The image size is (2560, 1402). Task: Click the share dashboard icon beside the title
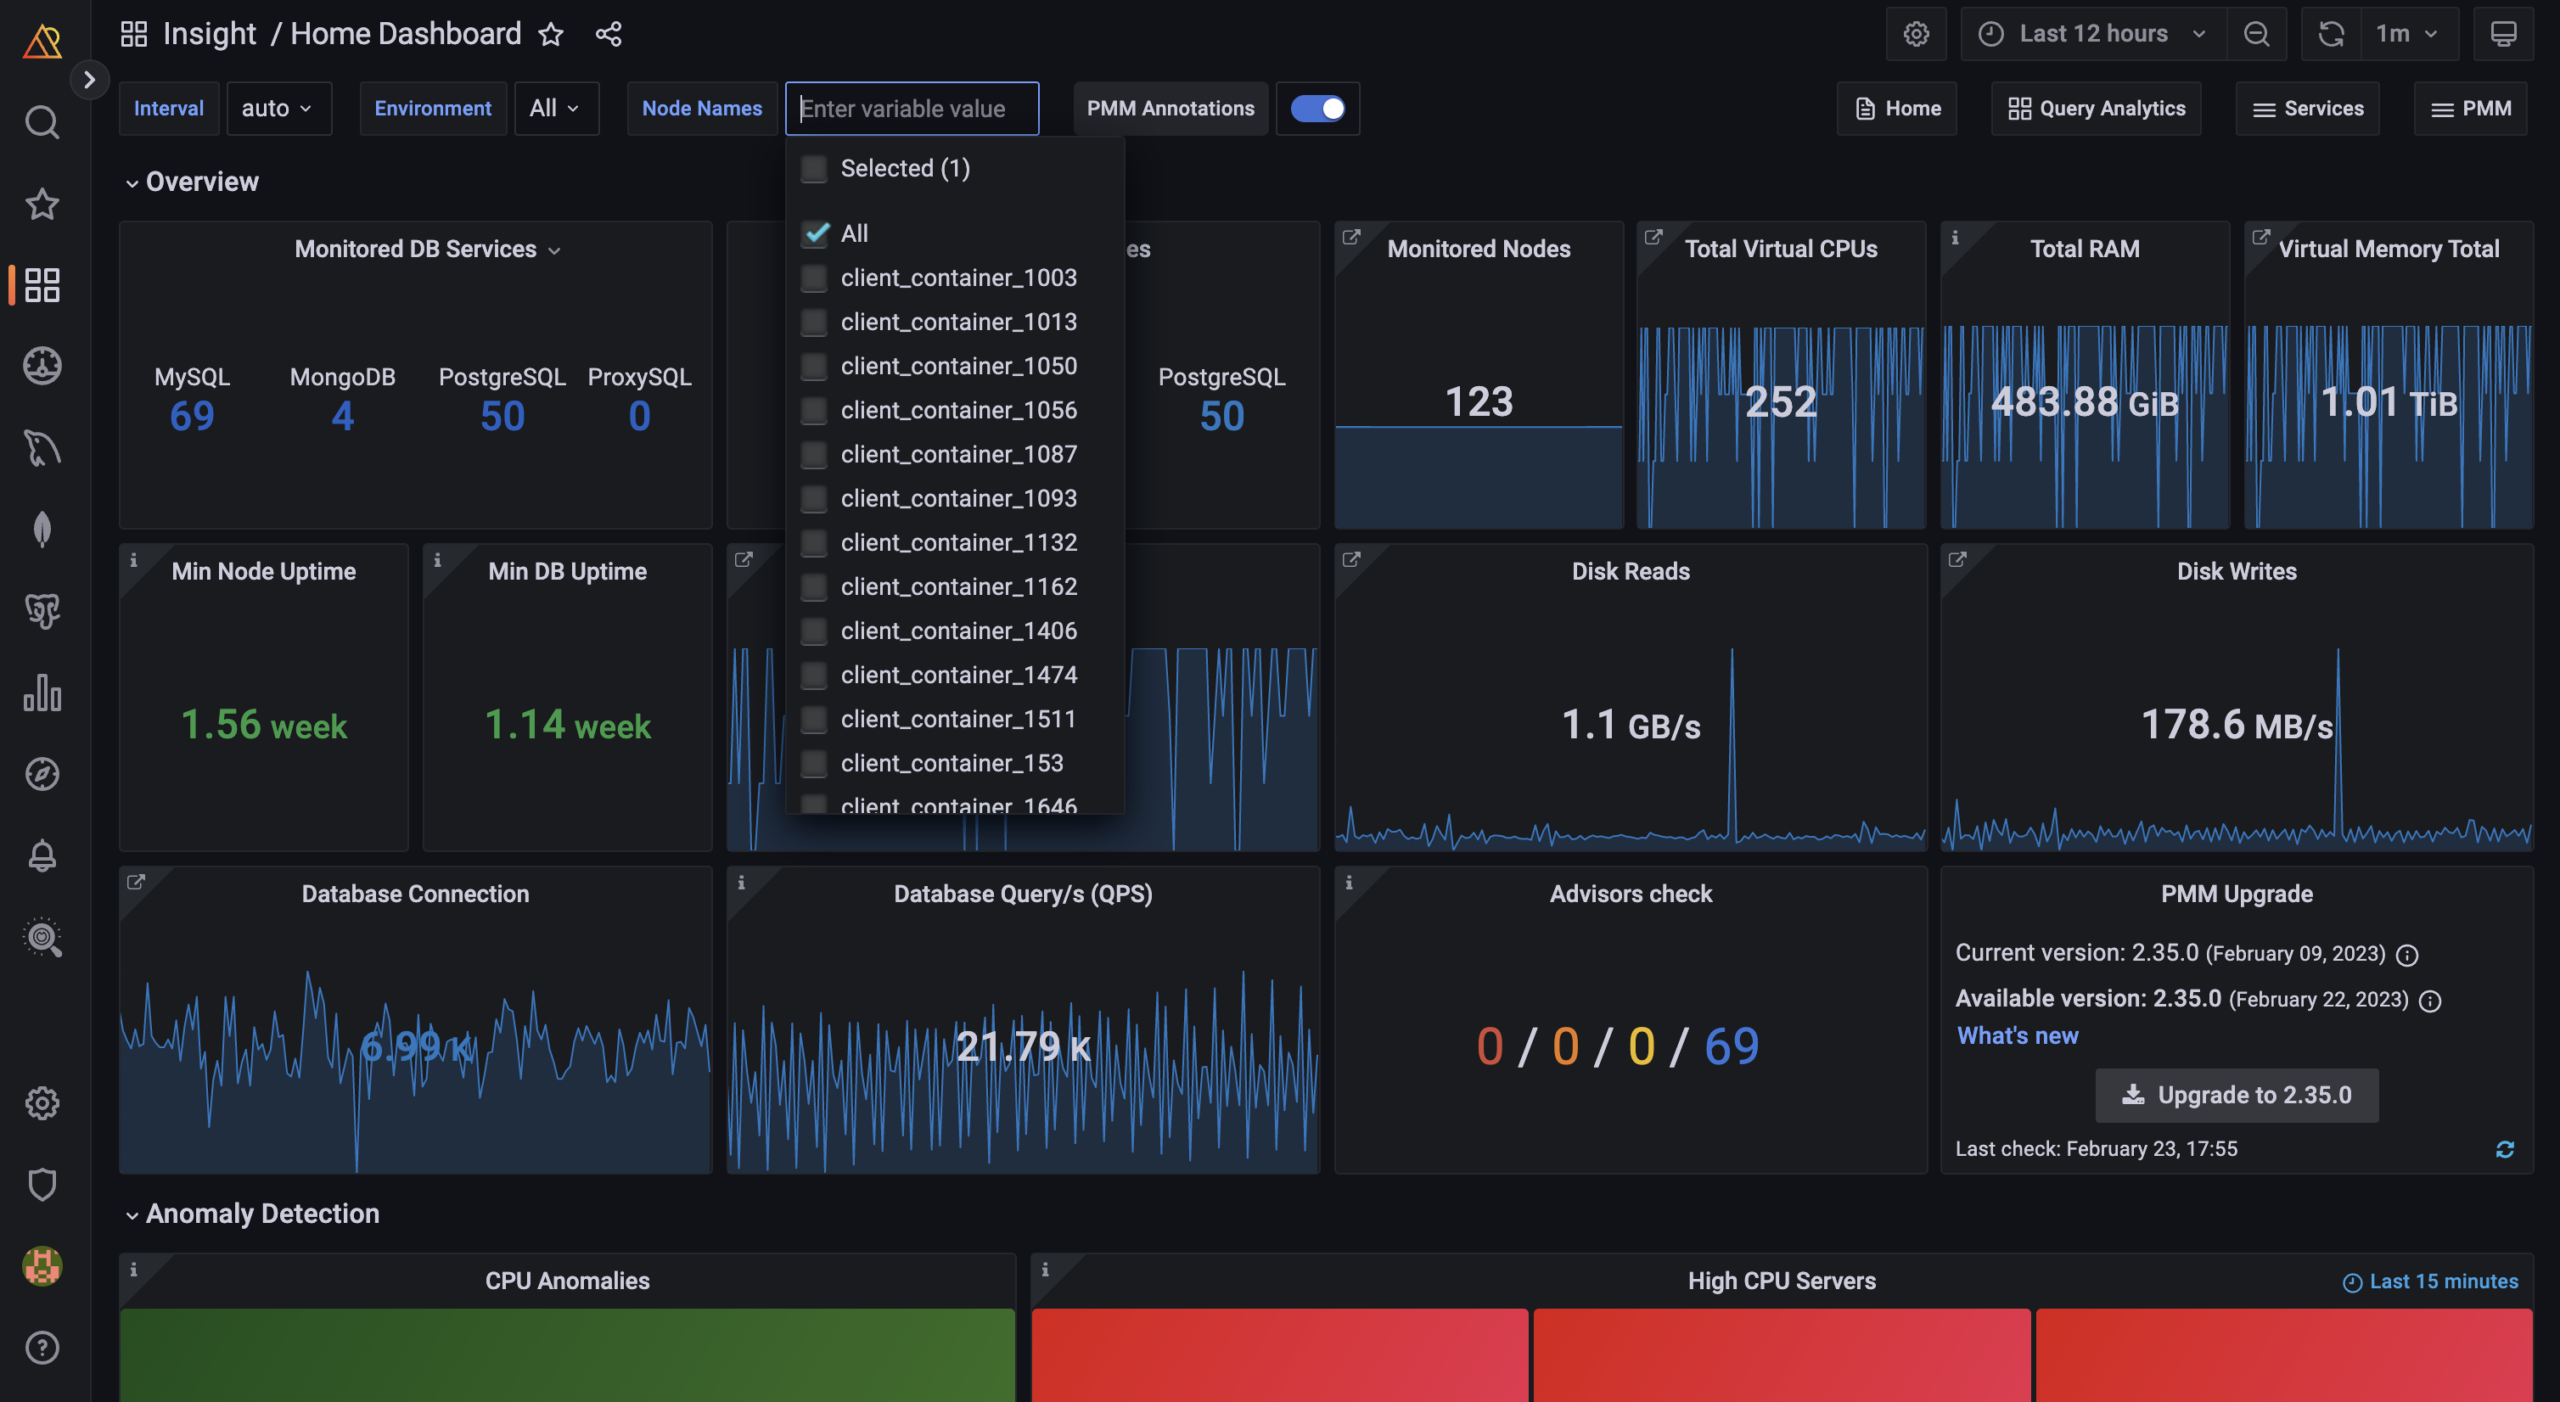pos(607,33)
